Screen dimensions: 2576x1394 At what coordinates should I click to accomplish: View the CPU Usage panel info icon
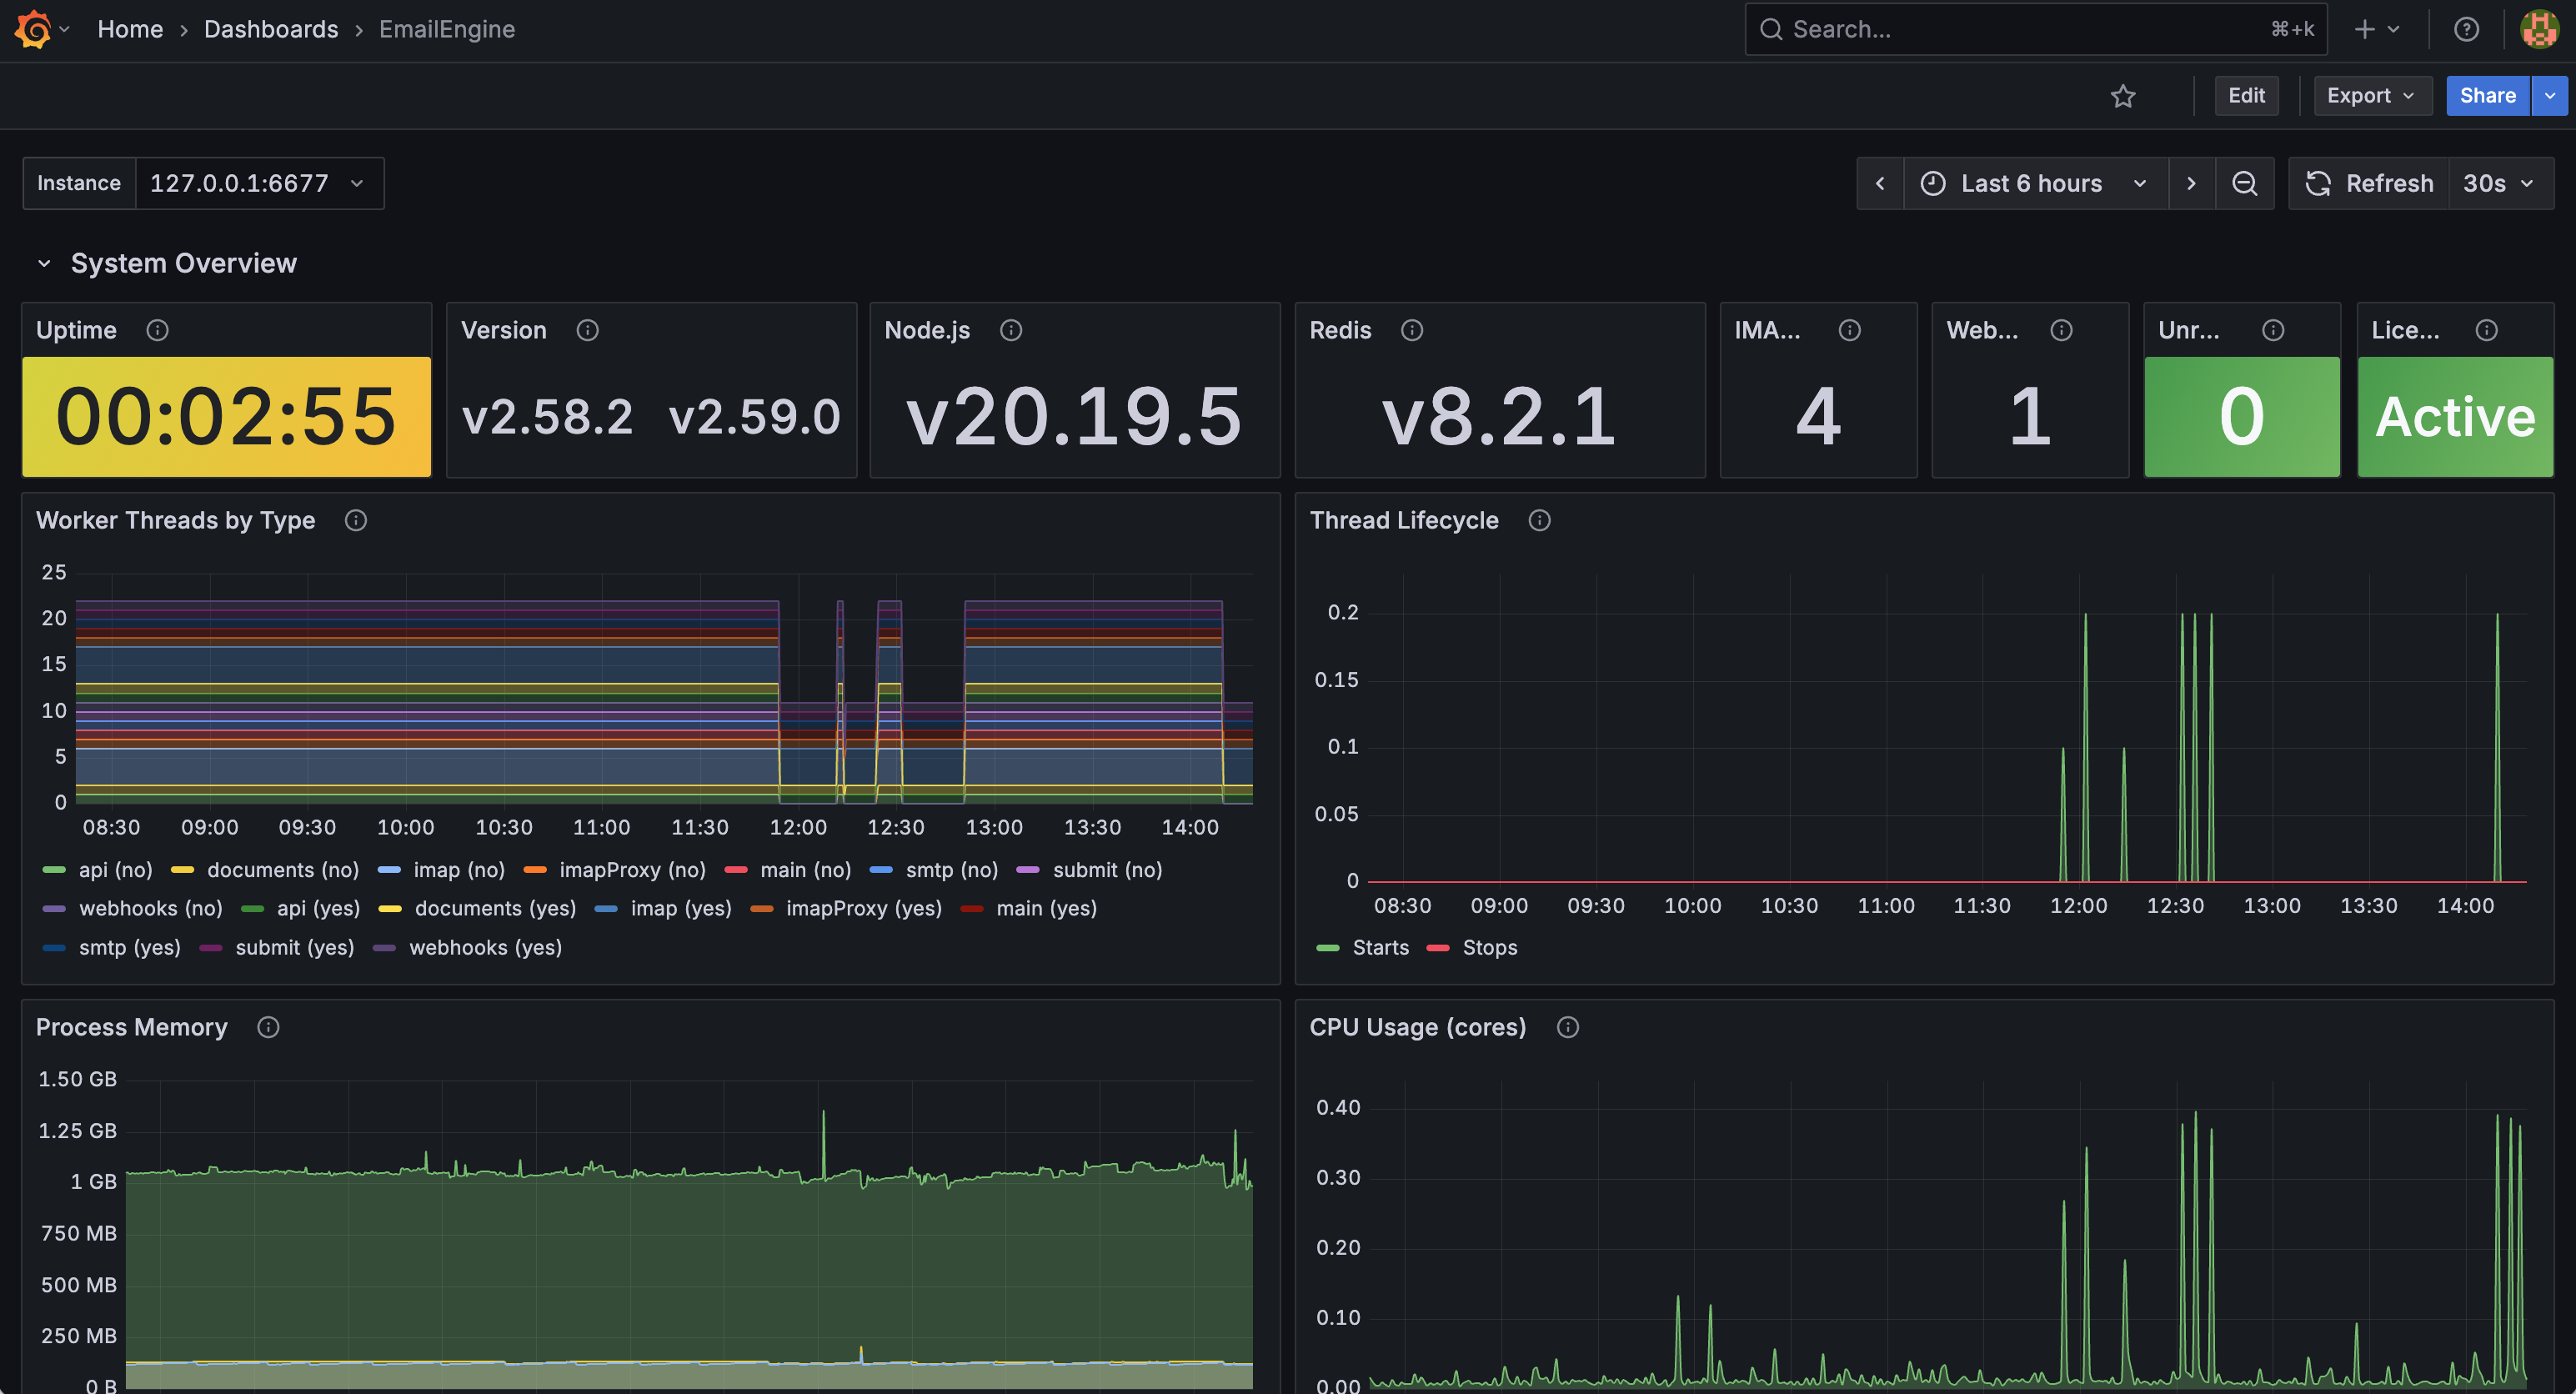coord(1567,1027)
